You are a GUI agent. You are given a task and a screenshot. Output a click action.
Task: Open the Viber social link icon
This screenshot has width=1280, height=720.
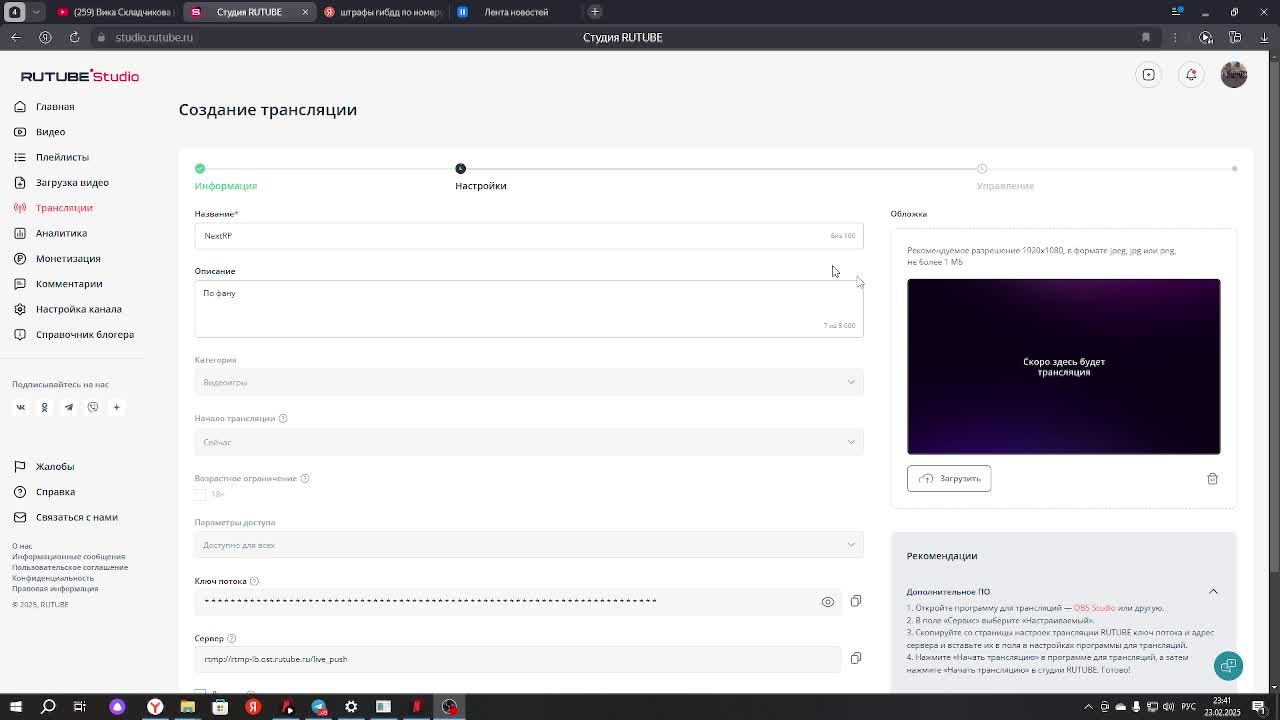pyautogui.click(x=93, y=407)
